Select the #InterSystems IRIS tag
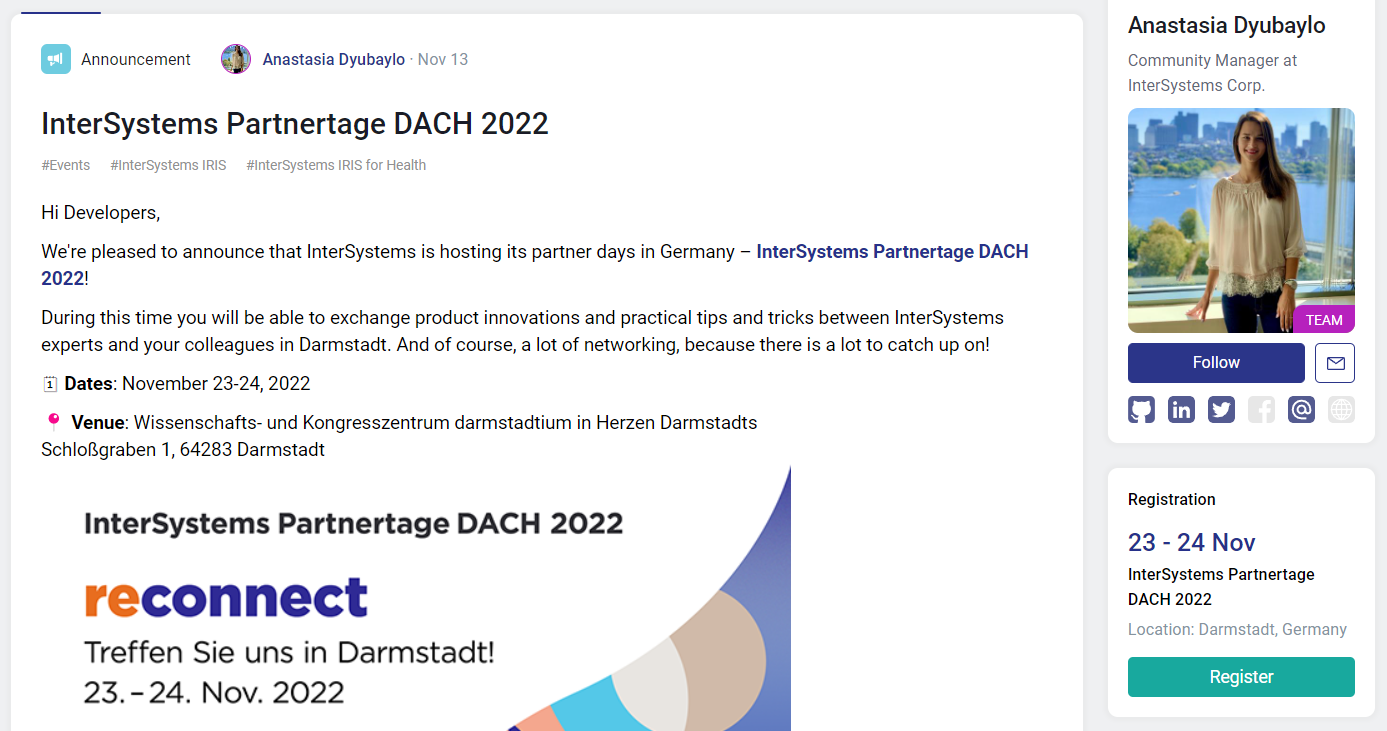This screenshot has width=1387, height=731. [168, 165]
